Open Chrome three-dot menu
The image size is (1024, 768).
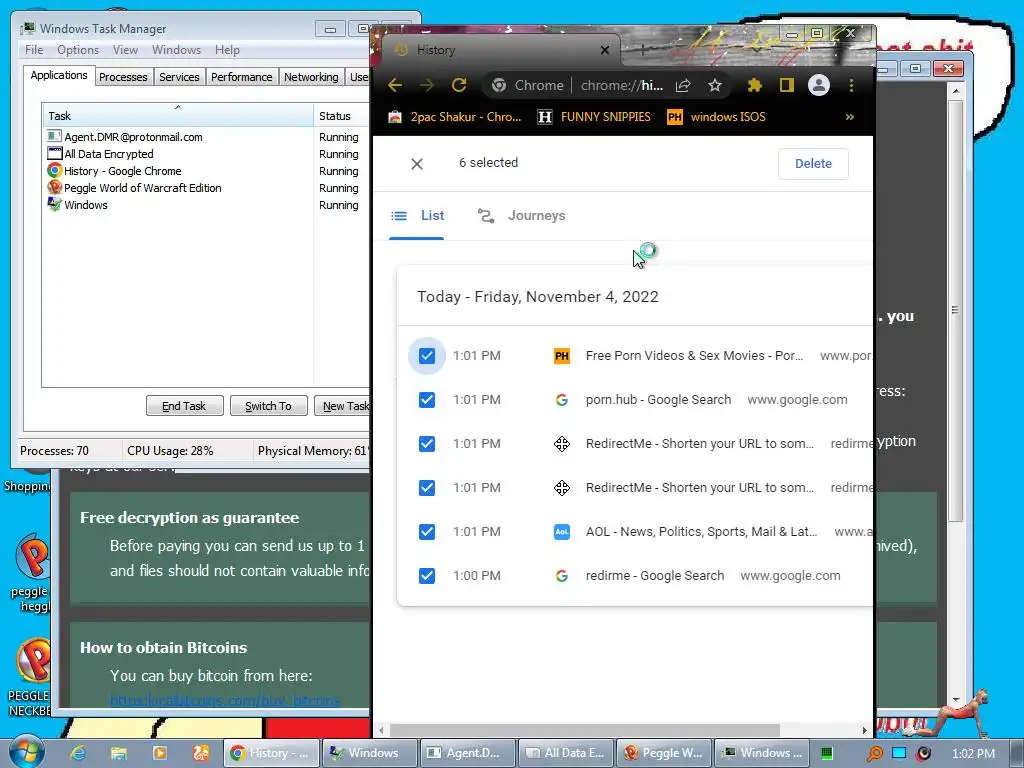coord(851,85)
